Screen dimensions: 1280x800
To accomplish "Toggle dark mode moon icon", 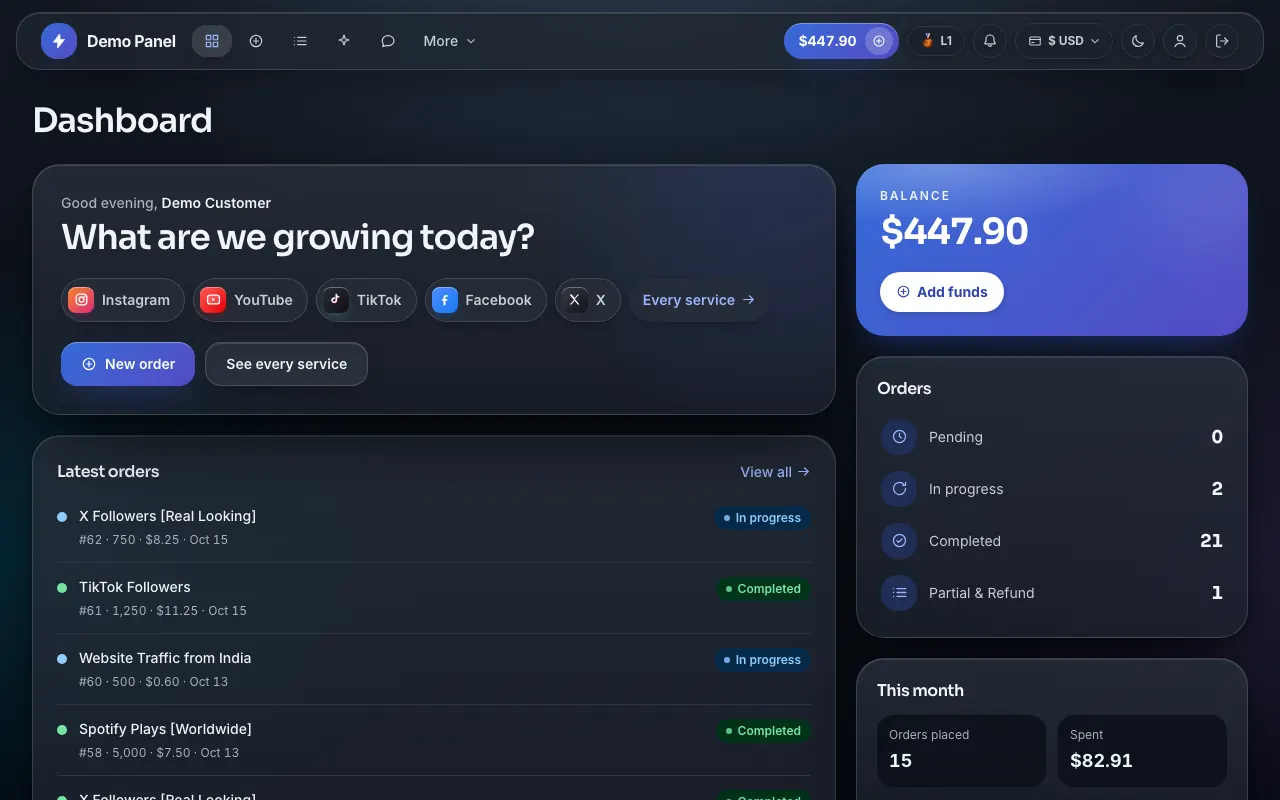I will point(1138,41).
